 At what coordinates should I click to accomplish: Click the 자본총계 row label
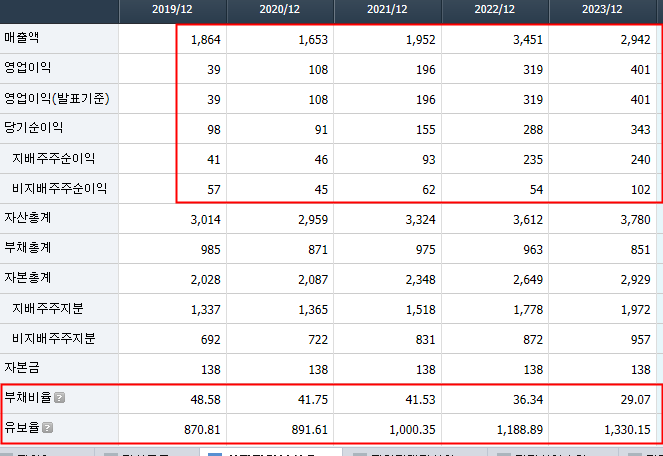point(27,278)
